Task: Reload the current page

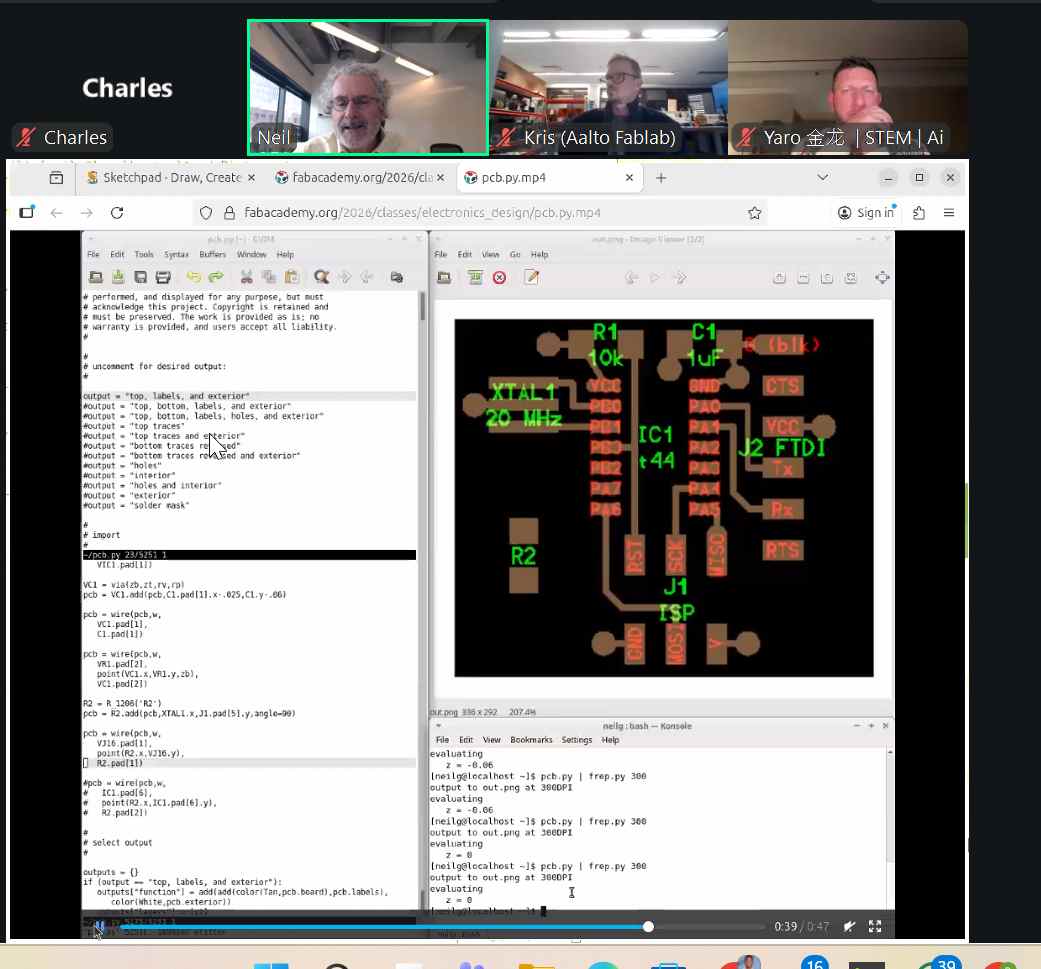Action: click(x=117, y=213)
